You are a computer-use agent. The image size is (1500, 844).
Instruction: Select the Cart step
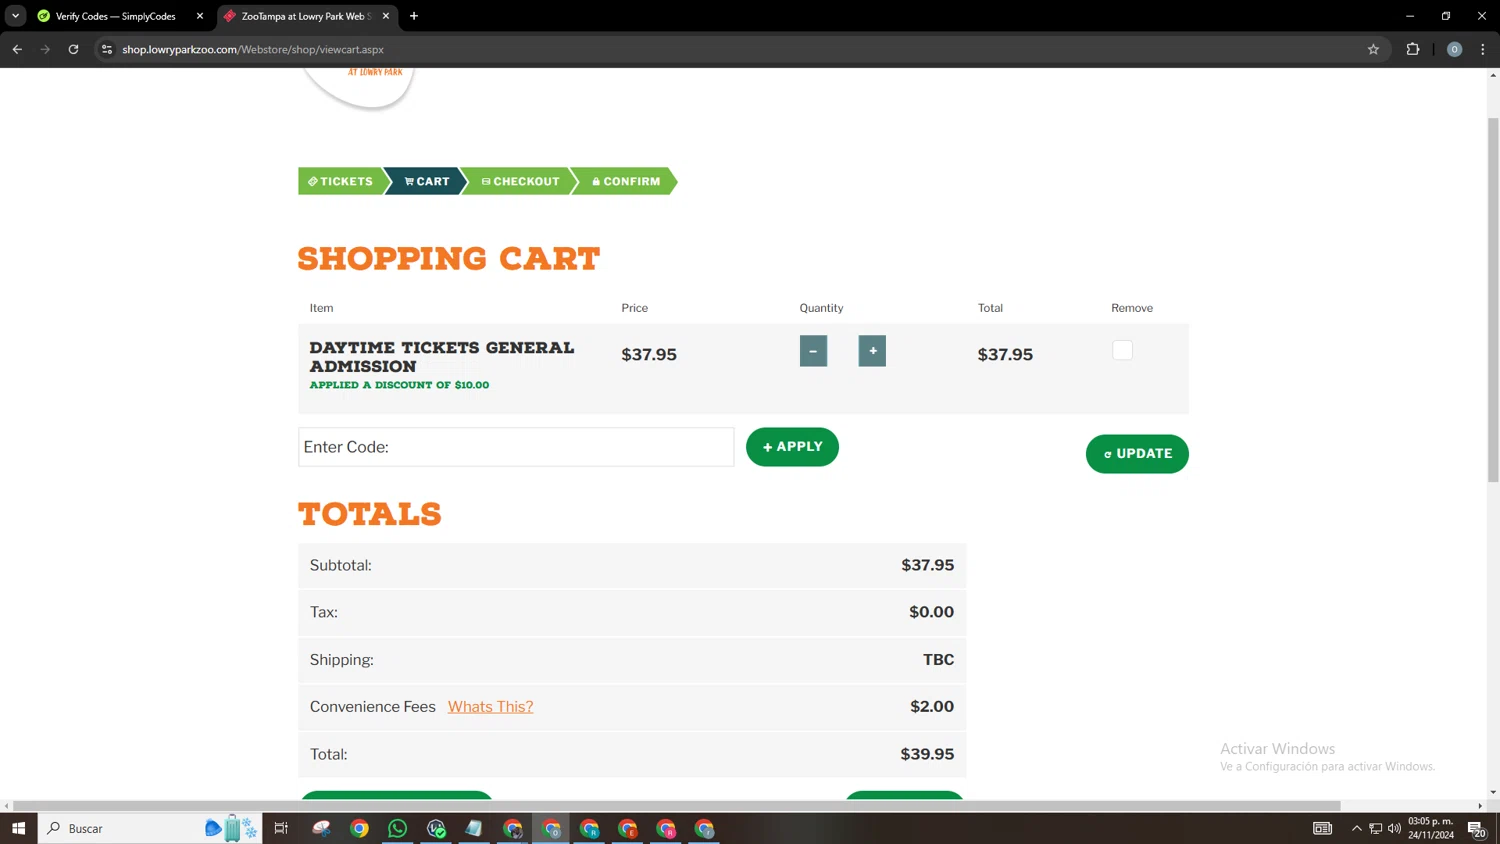pos(427,181)
